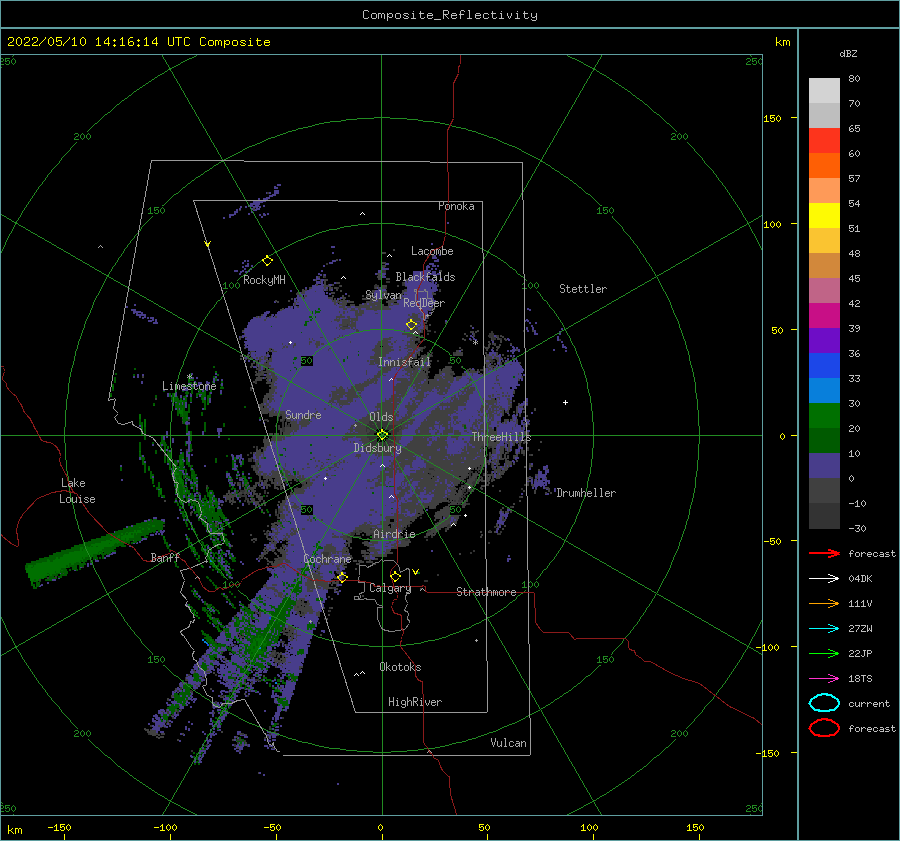Image resolution: width=900 pixels, height=841 pixels.
Task: Click the Banff town label
Action: click(165, 557)
